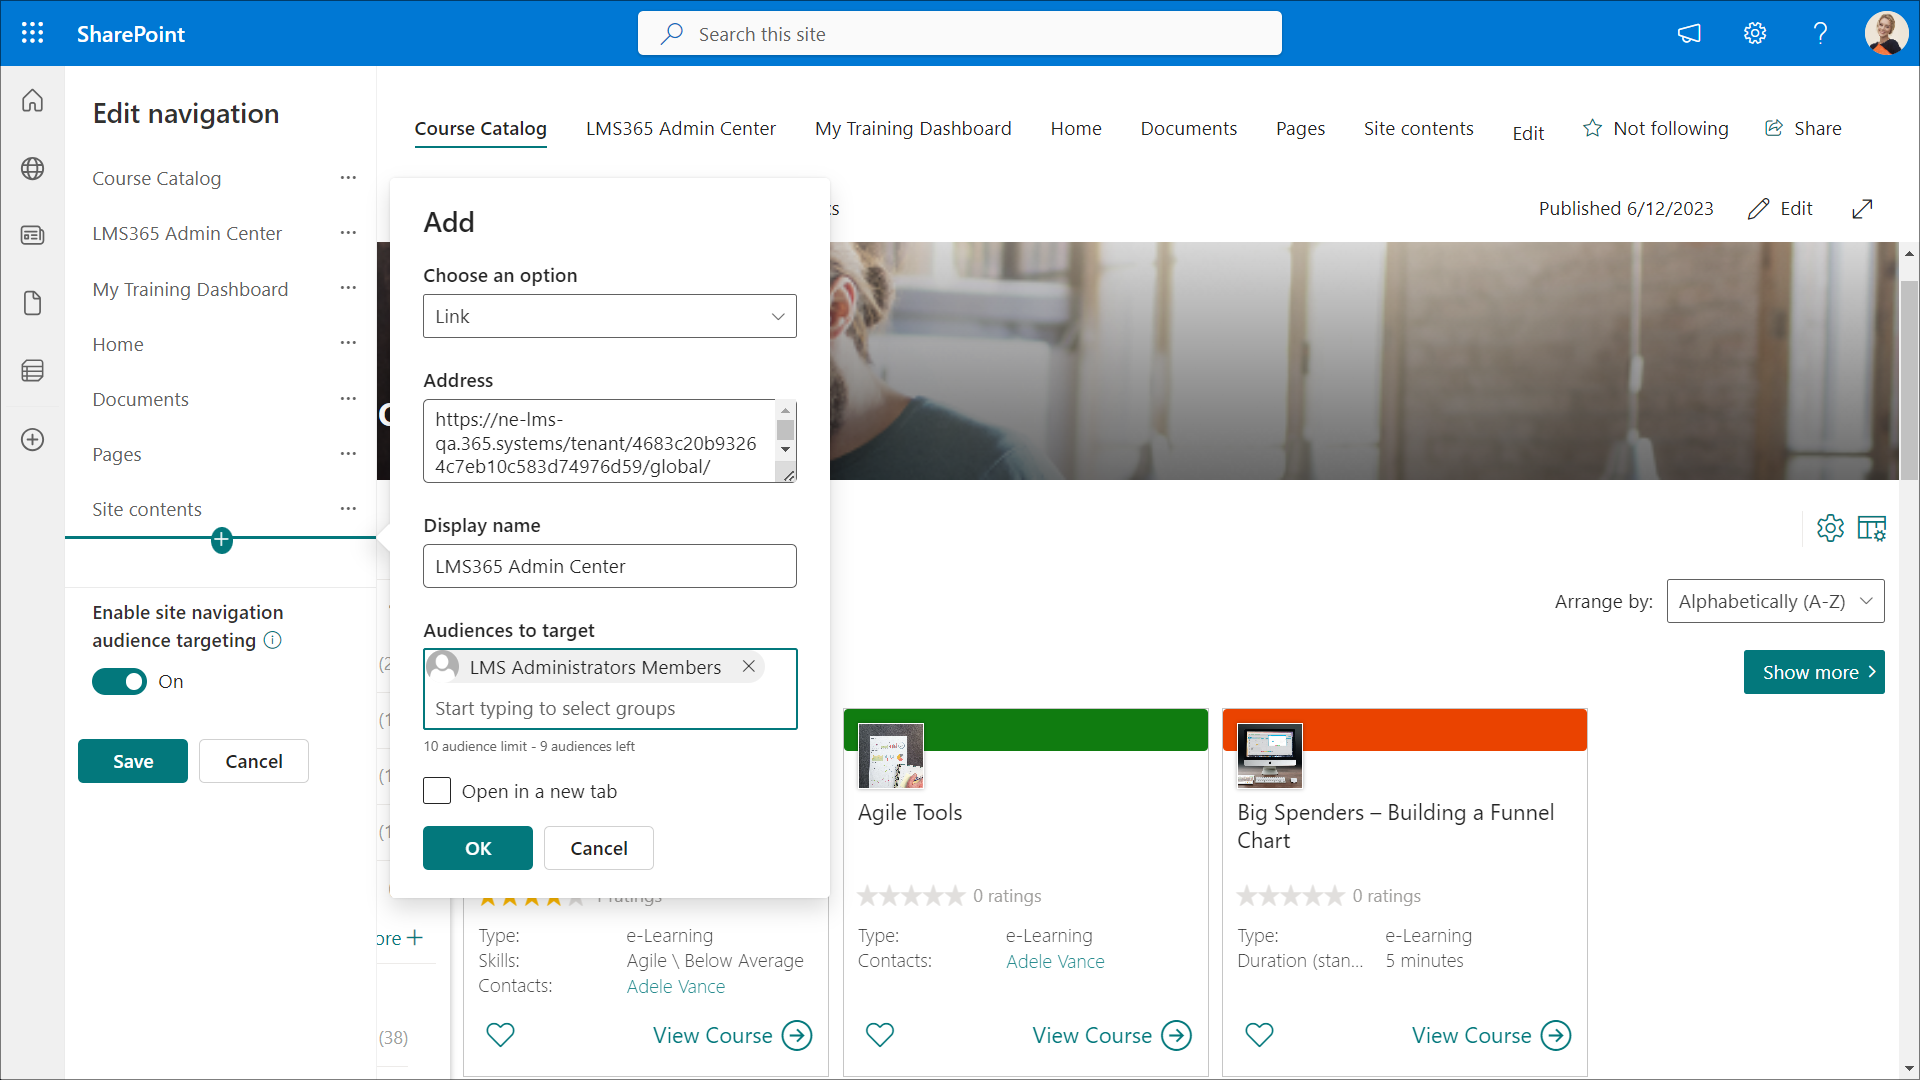1920x1080 pixels.
Task: Click the Create plus icon in sidebar
Action: coord(32,440)
